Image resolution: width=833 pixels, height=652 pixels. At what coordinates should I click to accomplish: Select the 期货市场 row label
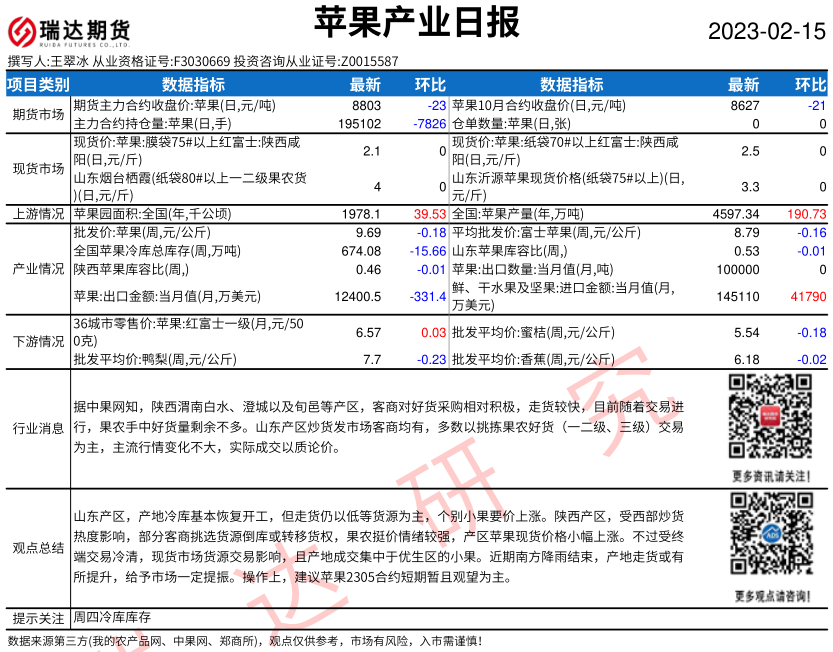(x=38, y=114)
